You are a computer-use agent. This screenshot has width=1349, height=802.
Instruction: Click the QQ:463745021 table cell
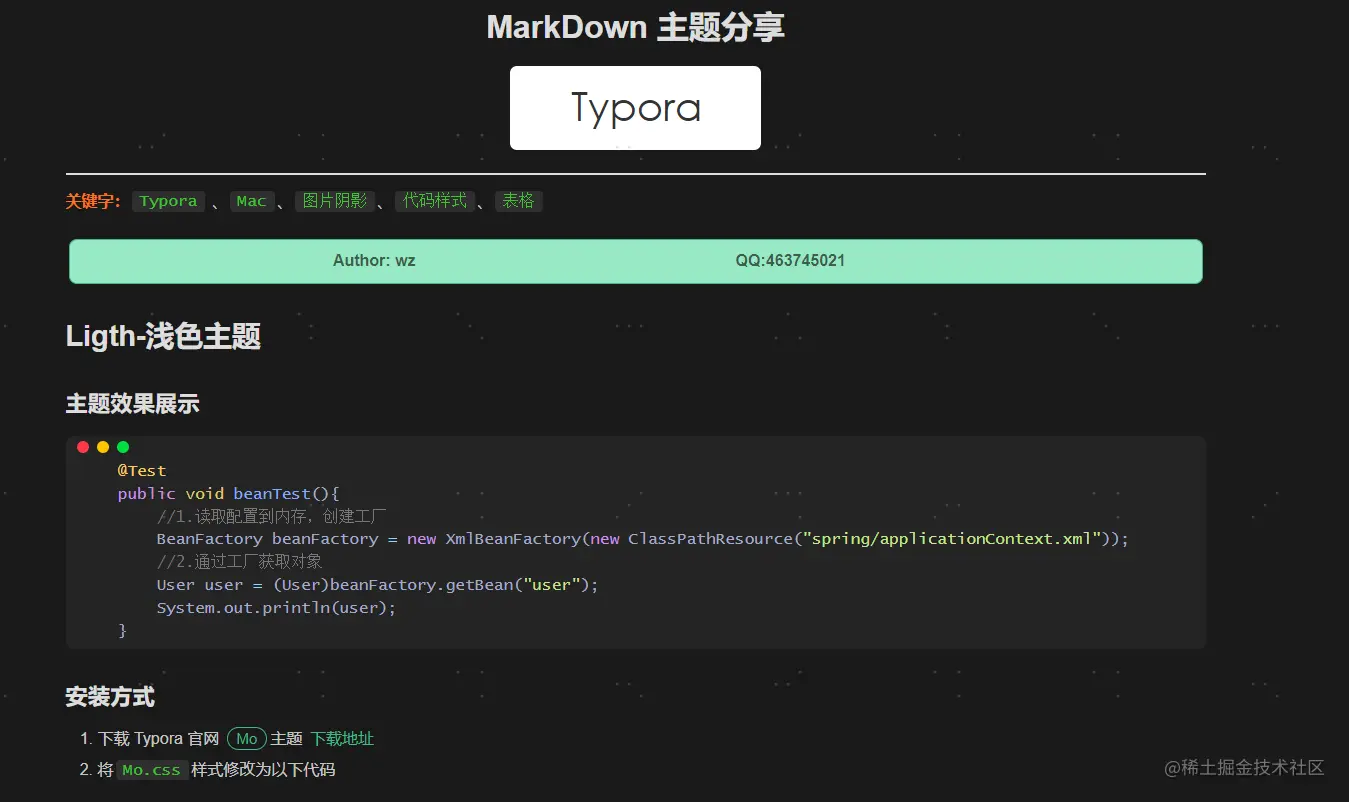[790, 261]
